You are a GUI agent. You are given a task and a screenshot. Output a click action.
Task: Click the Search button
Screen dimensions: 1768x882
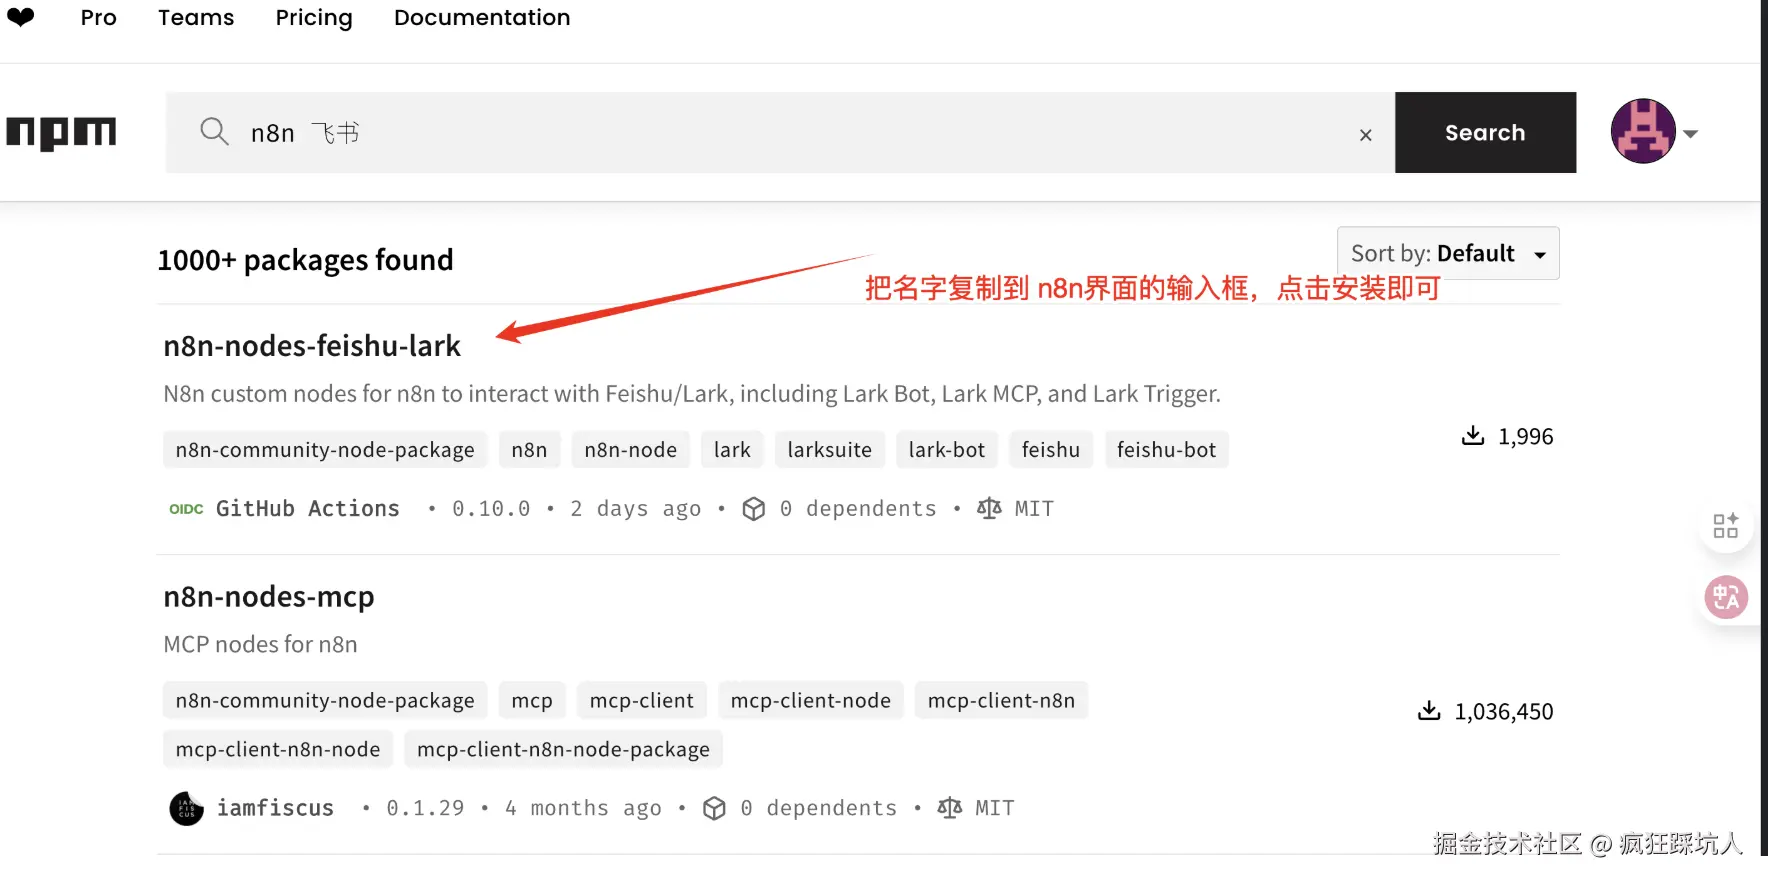click(1485, 132)
